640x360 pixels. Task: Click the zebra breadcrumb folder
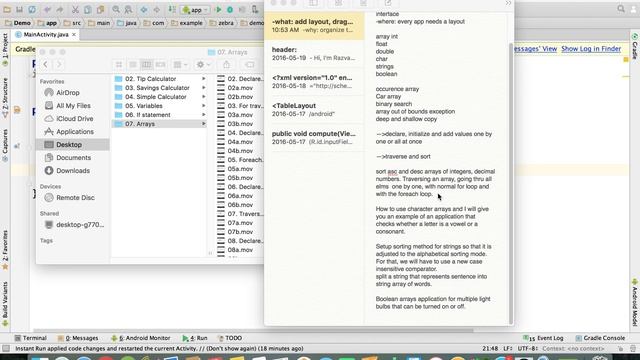222,23
